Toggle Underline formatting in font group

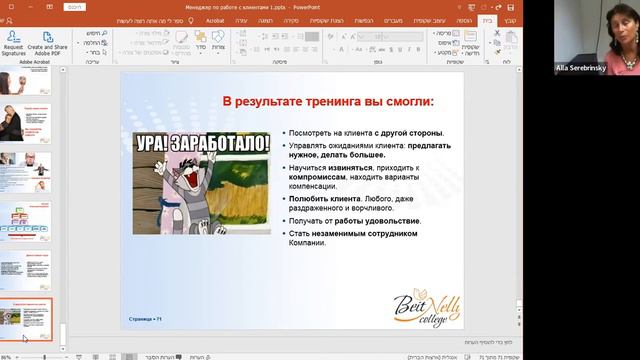(400, 49)
